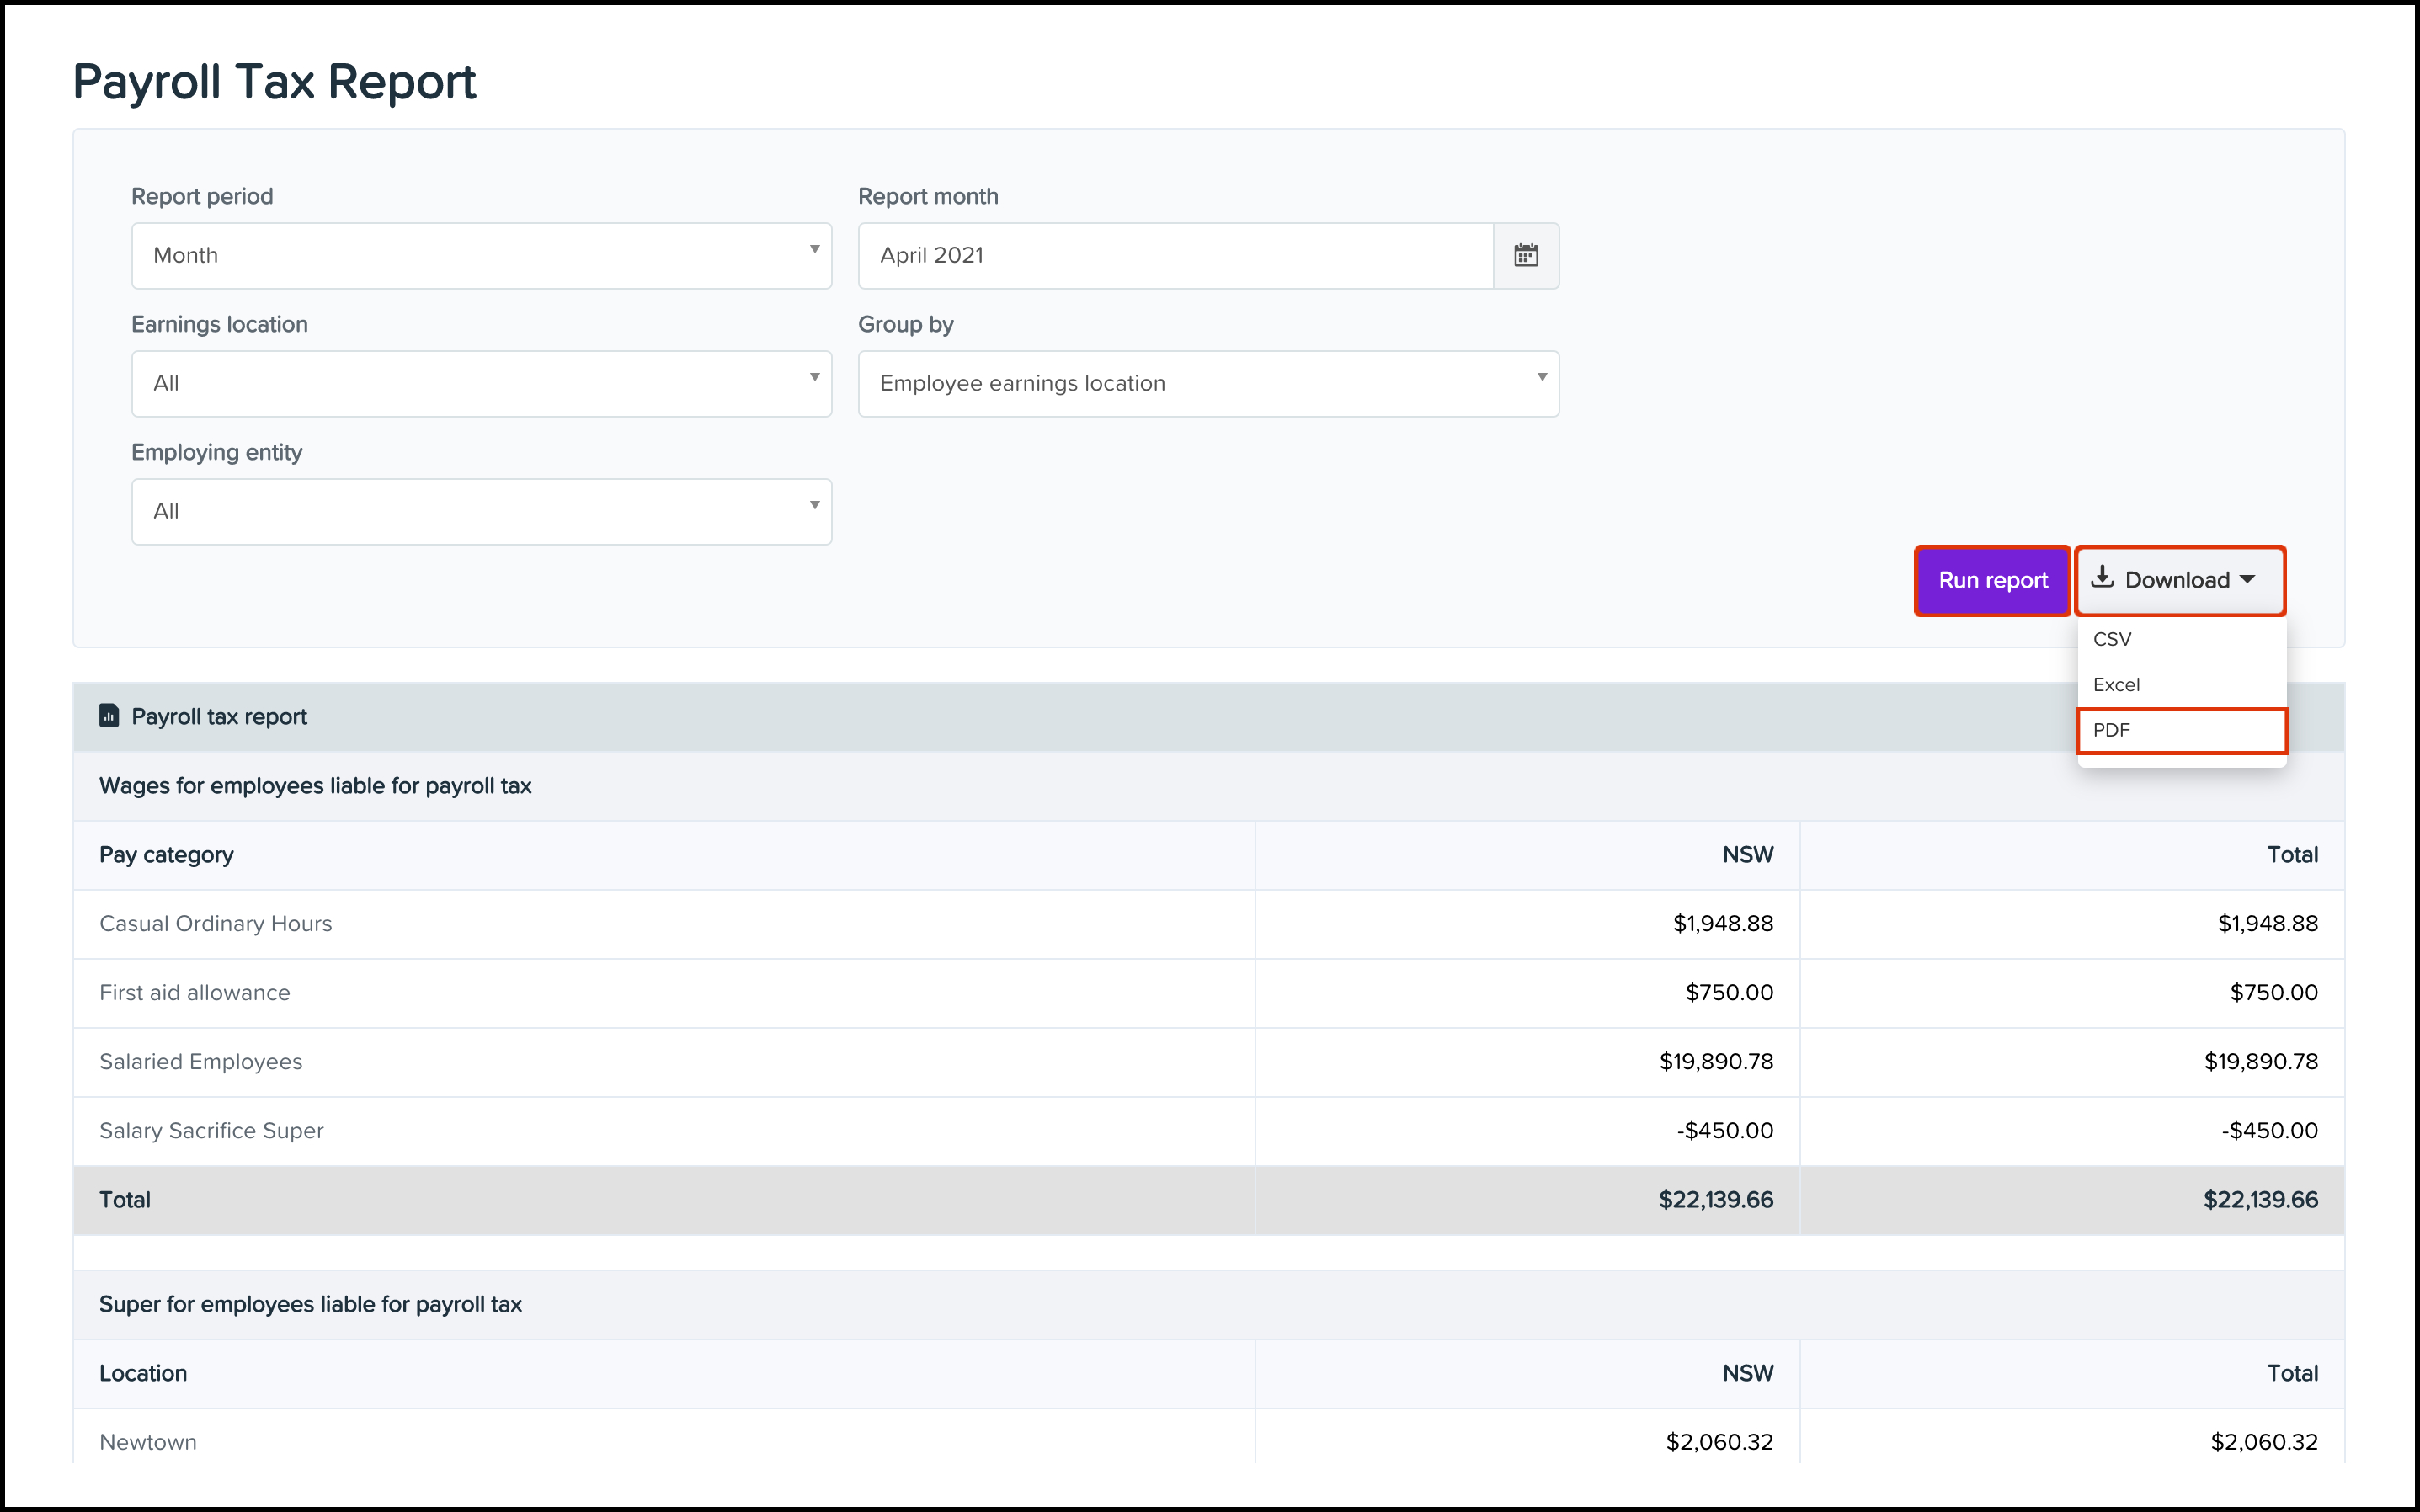Choose Excel from the Download menu
Image resolution: width=2420 pixels, height=1512 pixels.
pyautogui.click(x=2116, y=685)
